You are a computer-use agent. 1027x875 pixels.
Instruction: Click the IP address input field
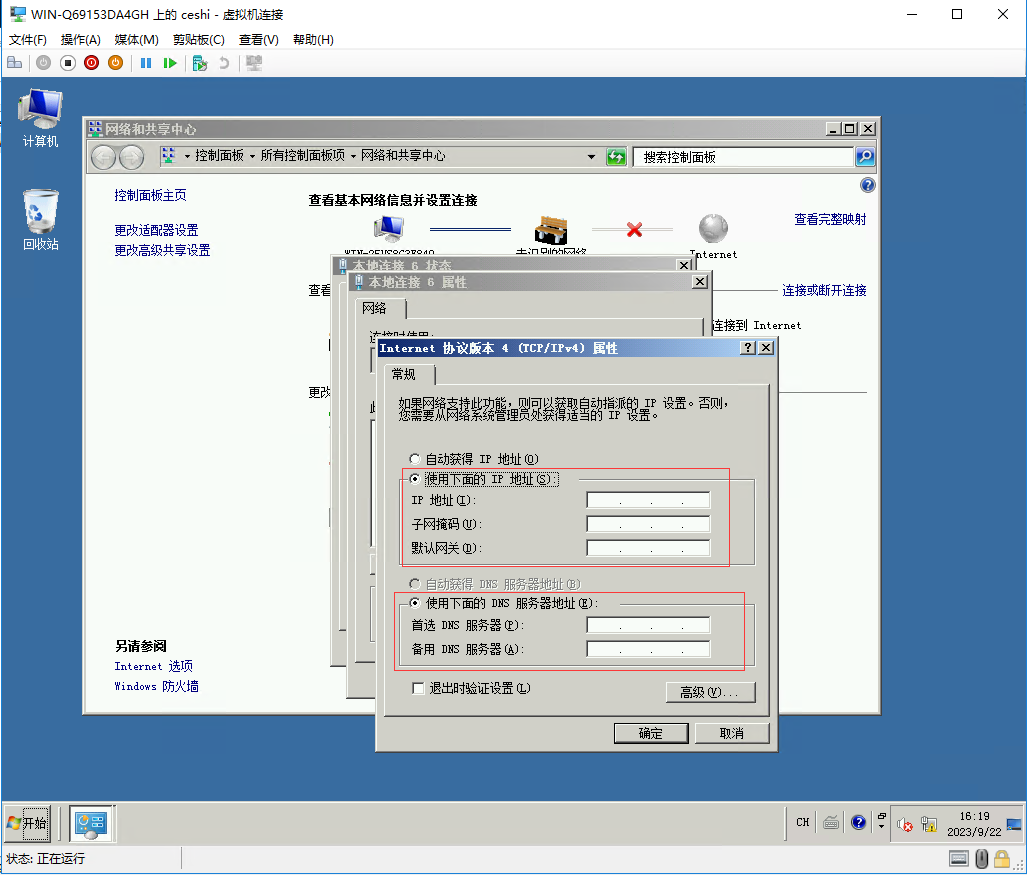click(648, 500)
